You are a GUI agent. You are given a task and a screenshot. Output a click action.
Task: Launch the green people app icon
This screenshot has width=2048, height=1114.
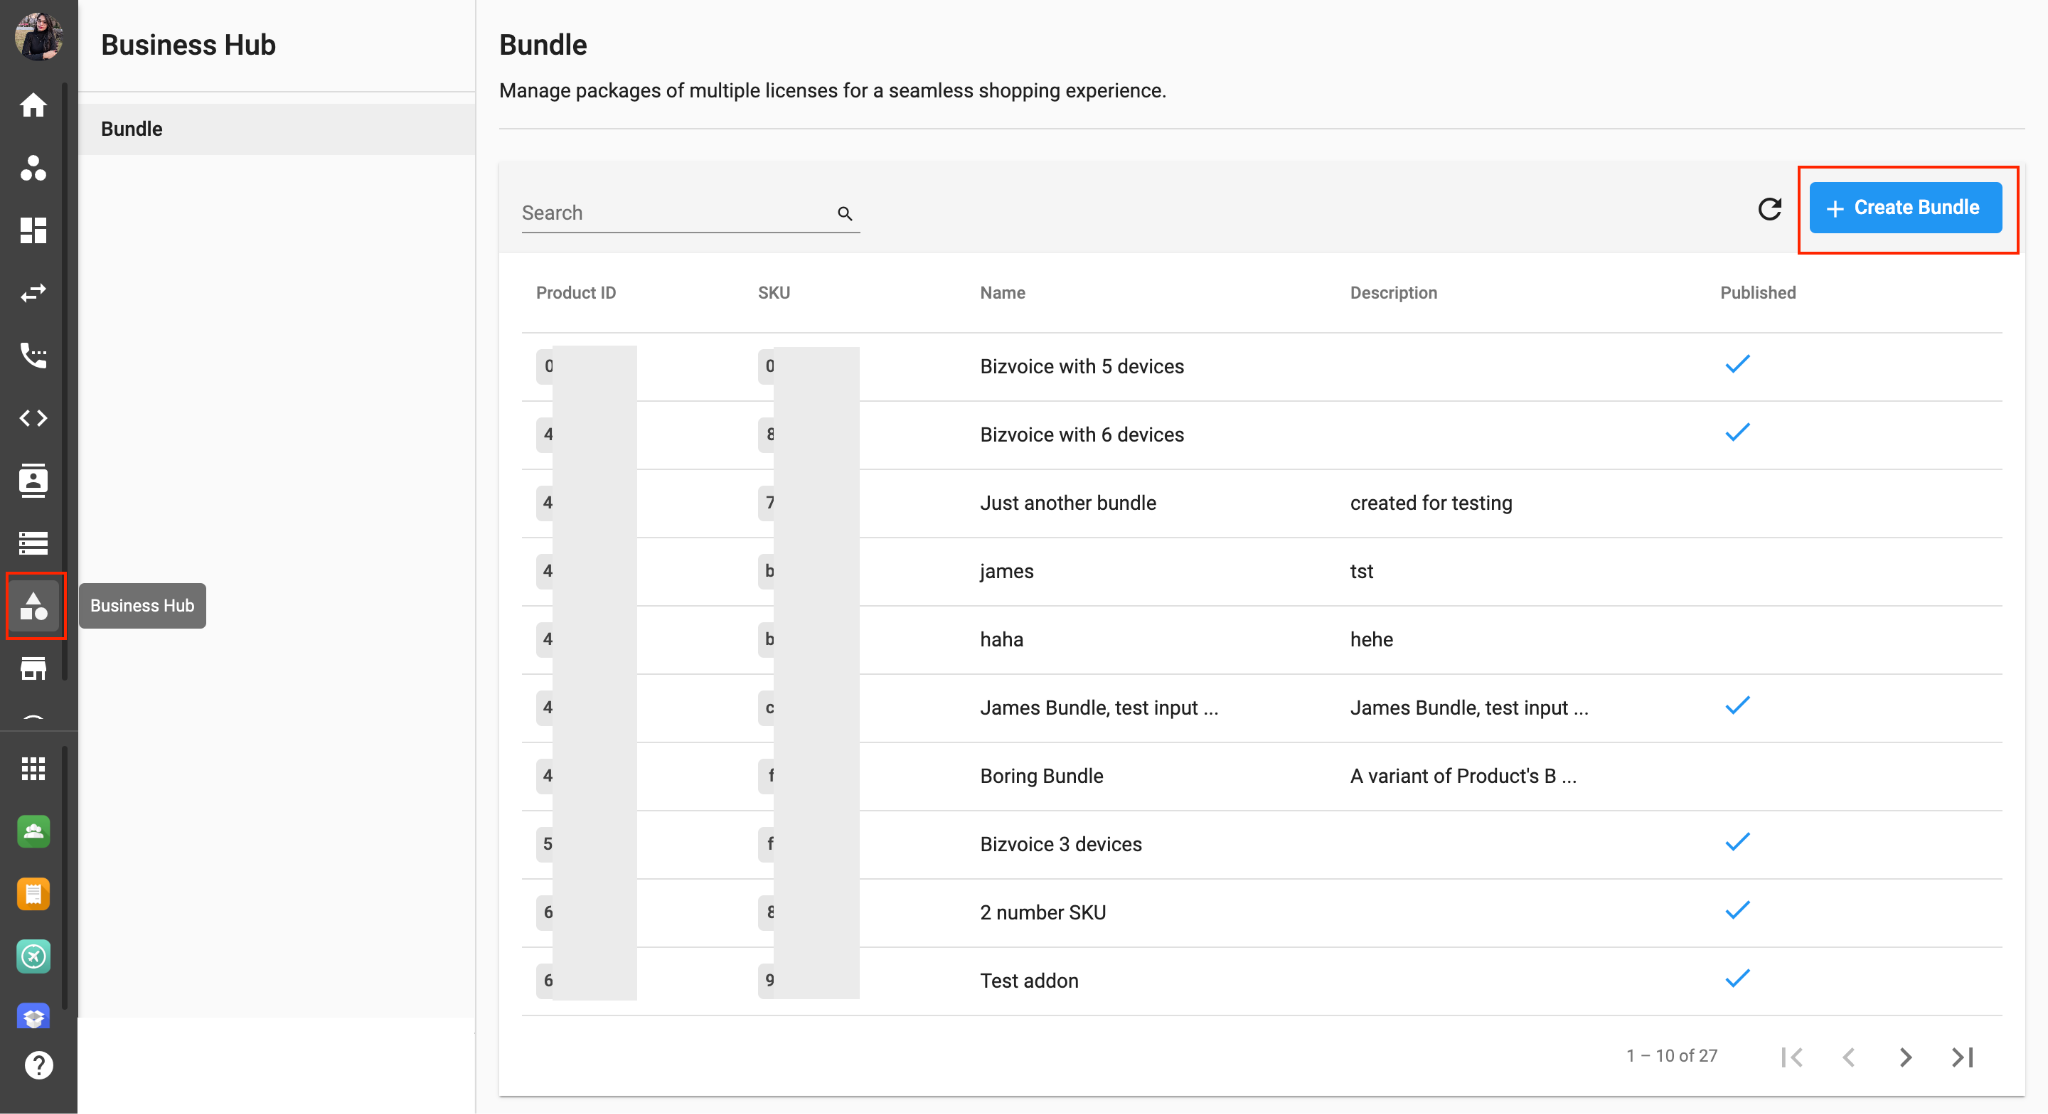(x=33, y=831)
